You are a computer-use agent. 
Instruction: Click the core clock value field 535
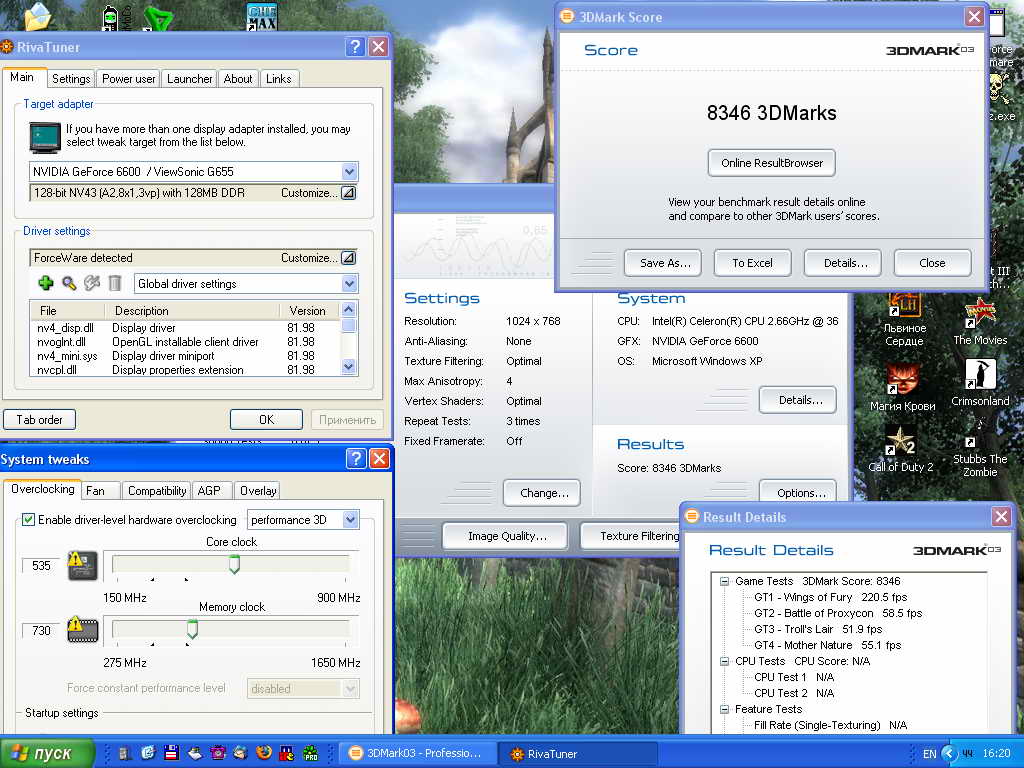(41, 566)
